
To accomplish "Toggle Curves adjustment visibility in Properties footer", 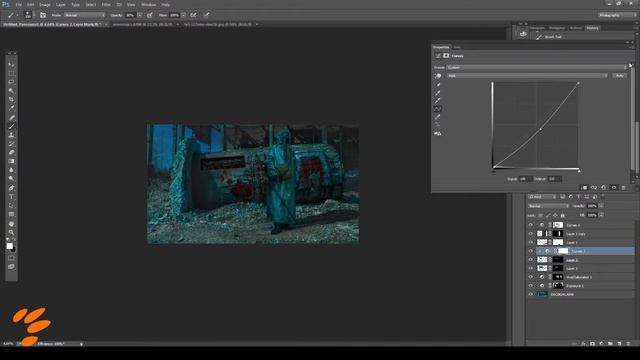I will (613, 188).
